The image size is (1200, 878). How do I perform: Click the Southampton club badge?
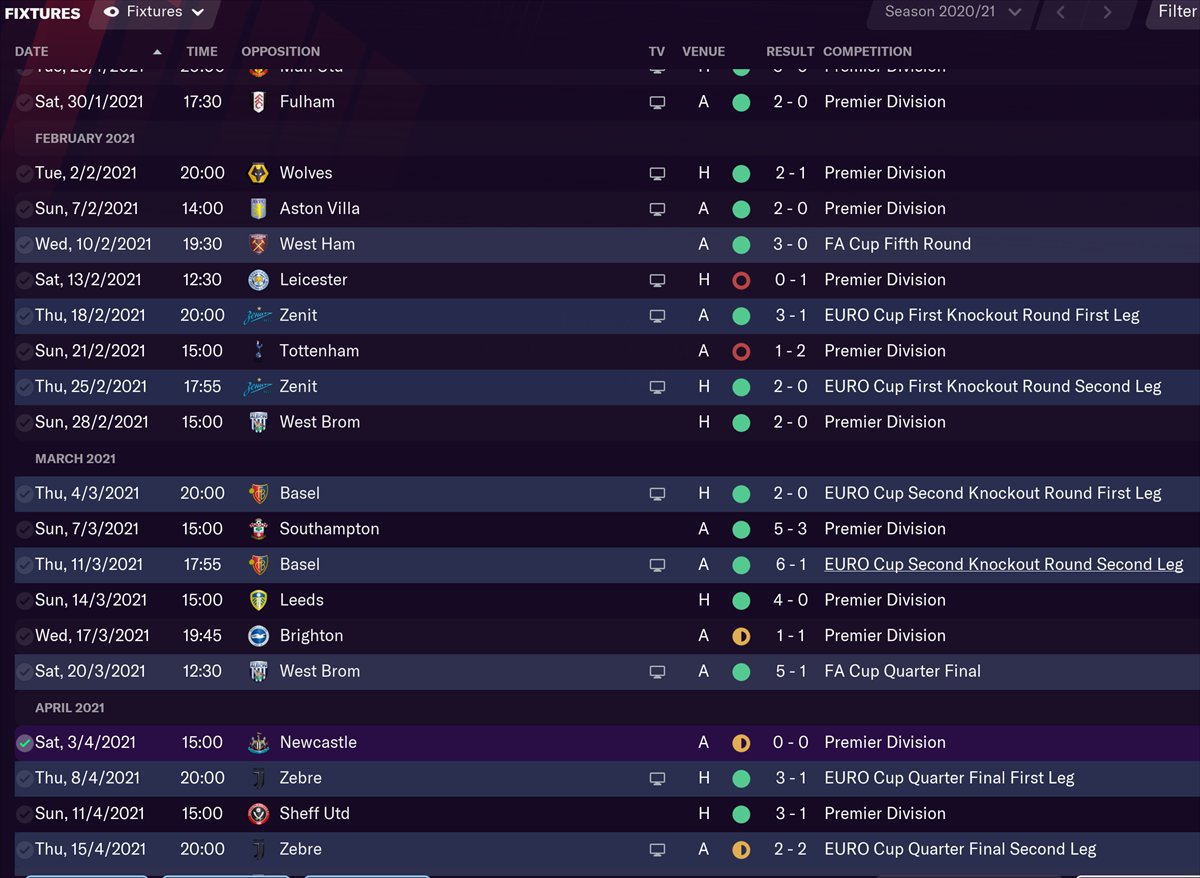[x=258, y=529]
